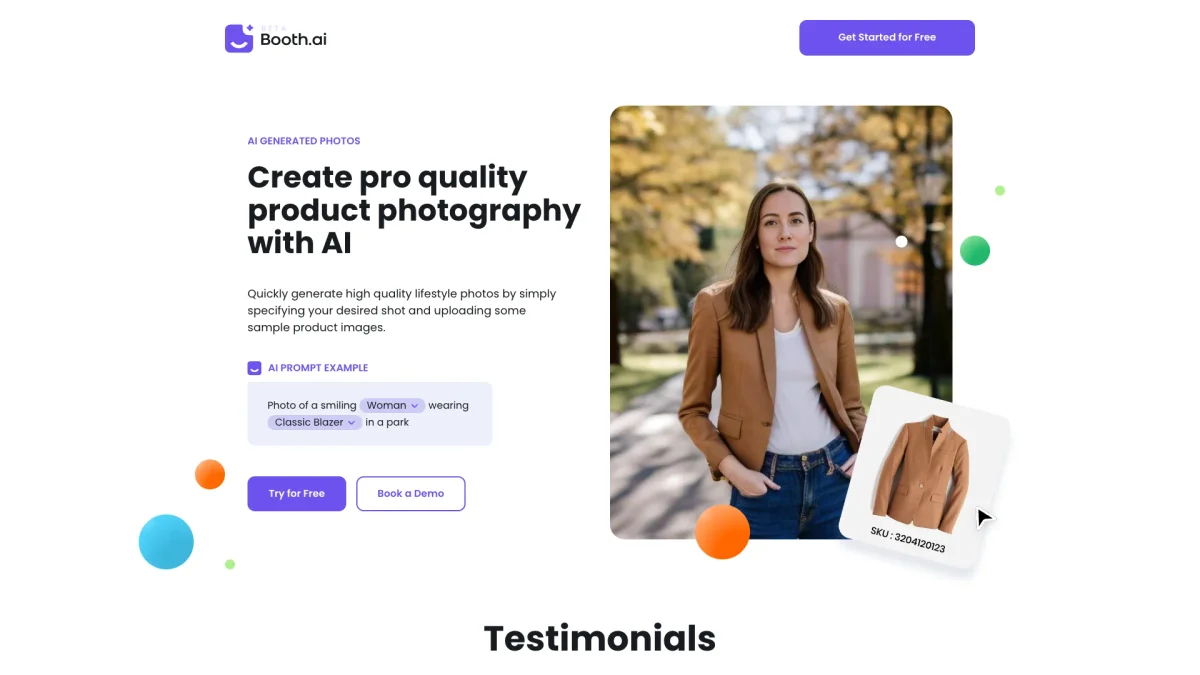Viewport: 1200px width, 675px height.
Task: Click the brown blazer product thumbnail card
Action: (x=926, y=478)
